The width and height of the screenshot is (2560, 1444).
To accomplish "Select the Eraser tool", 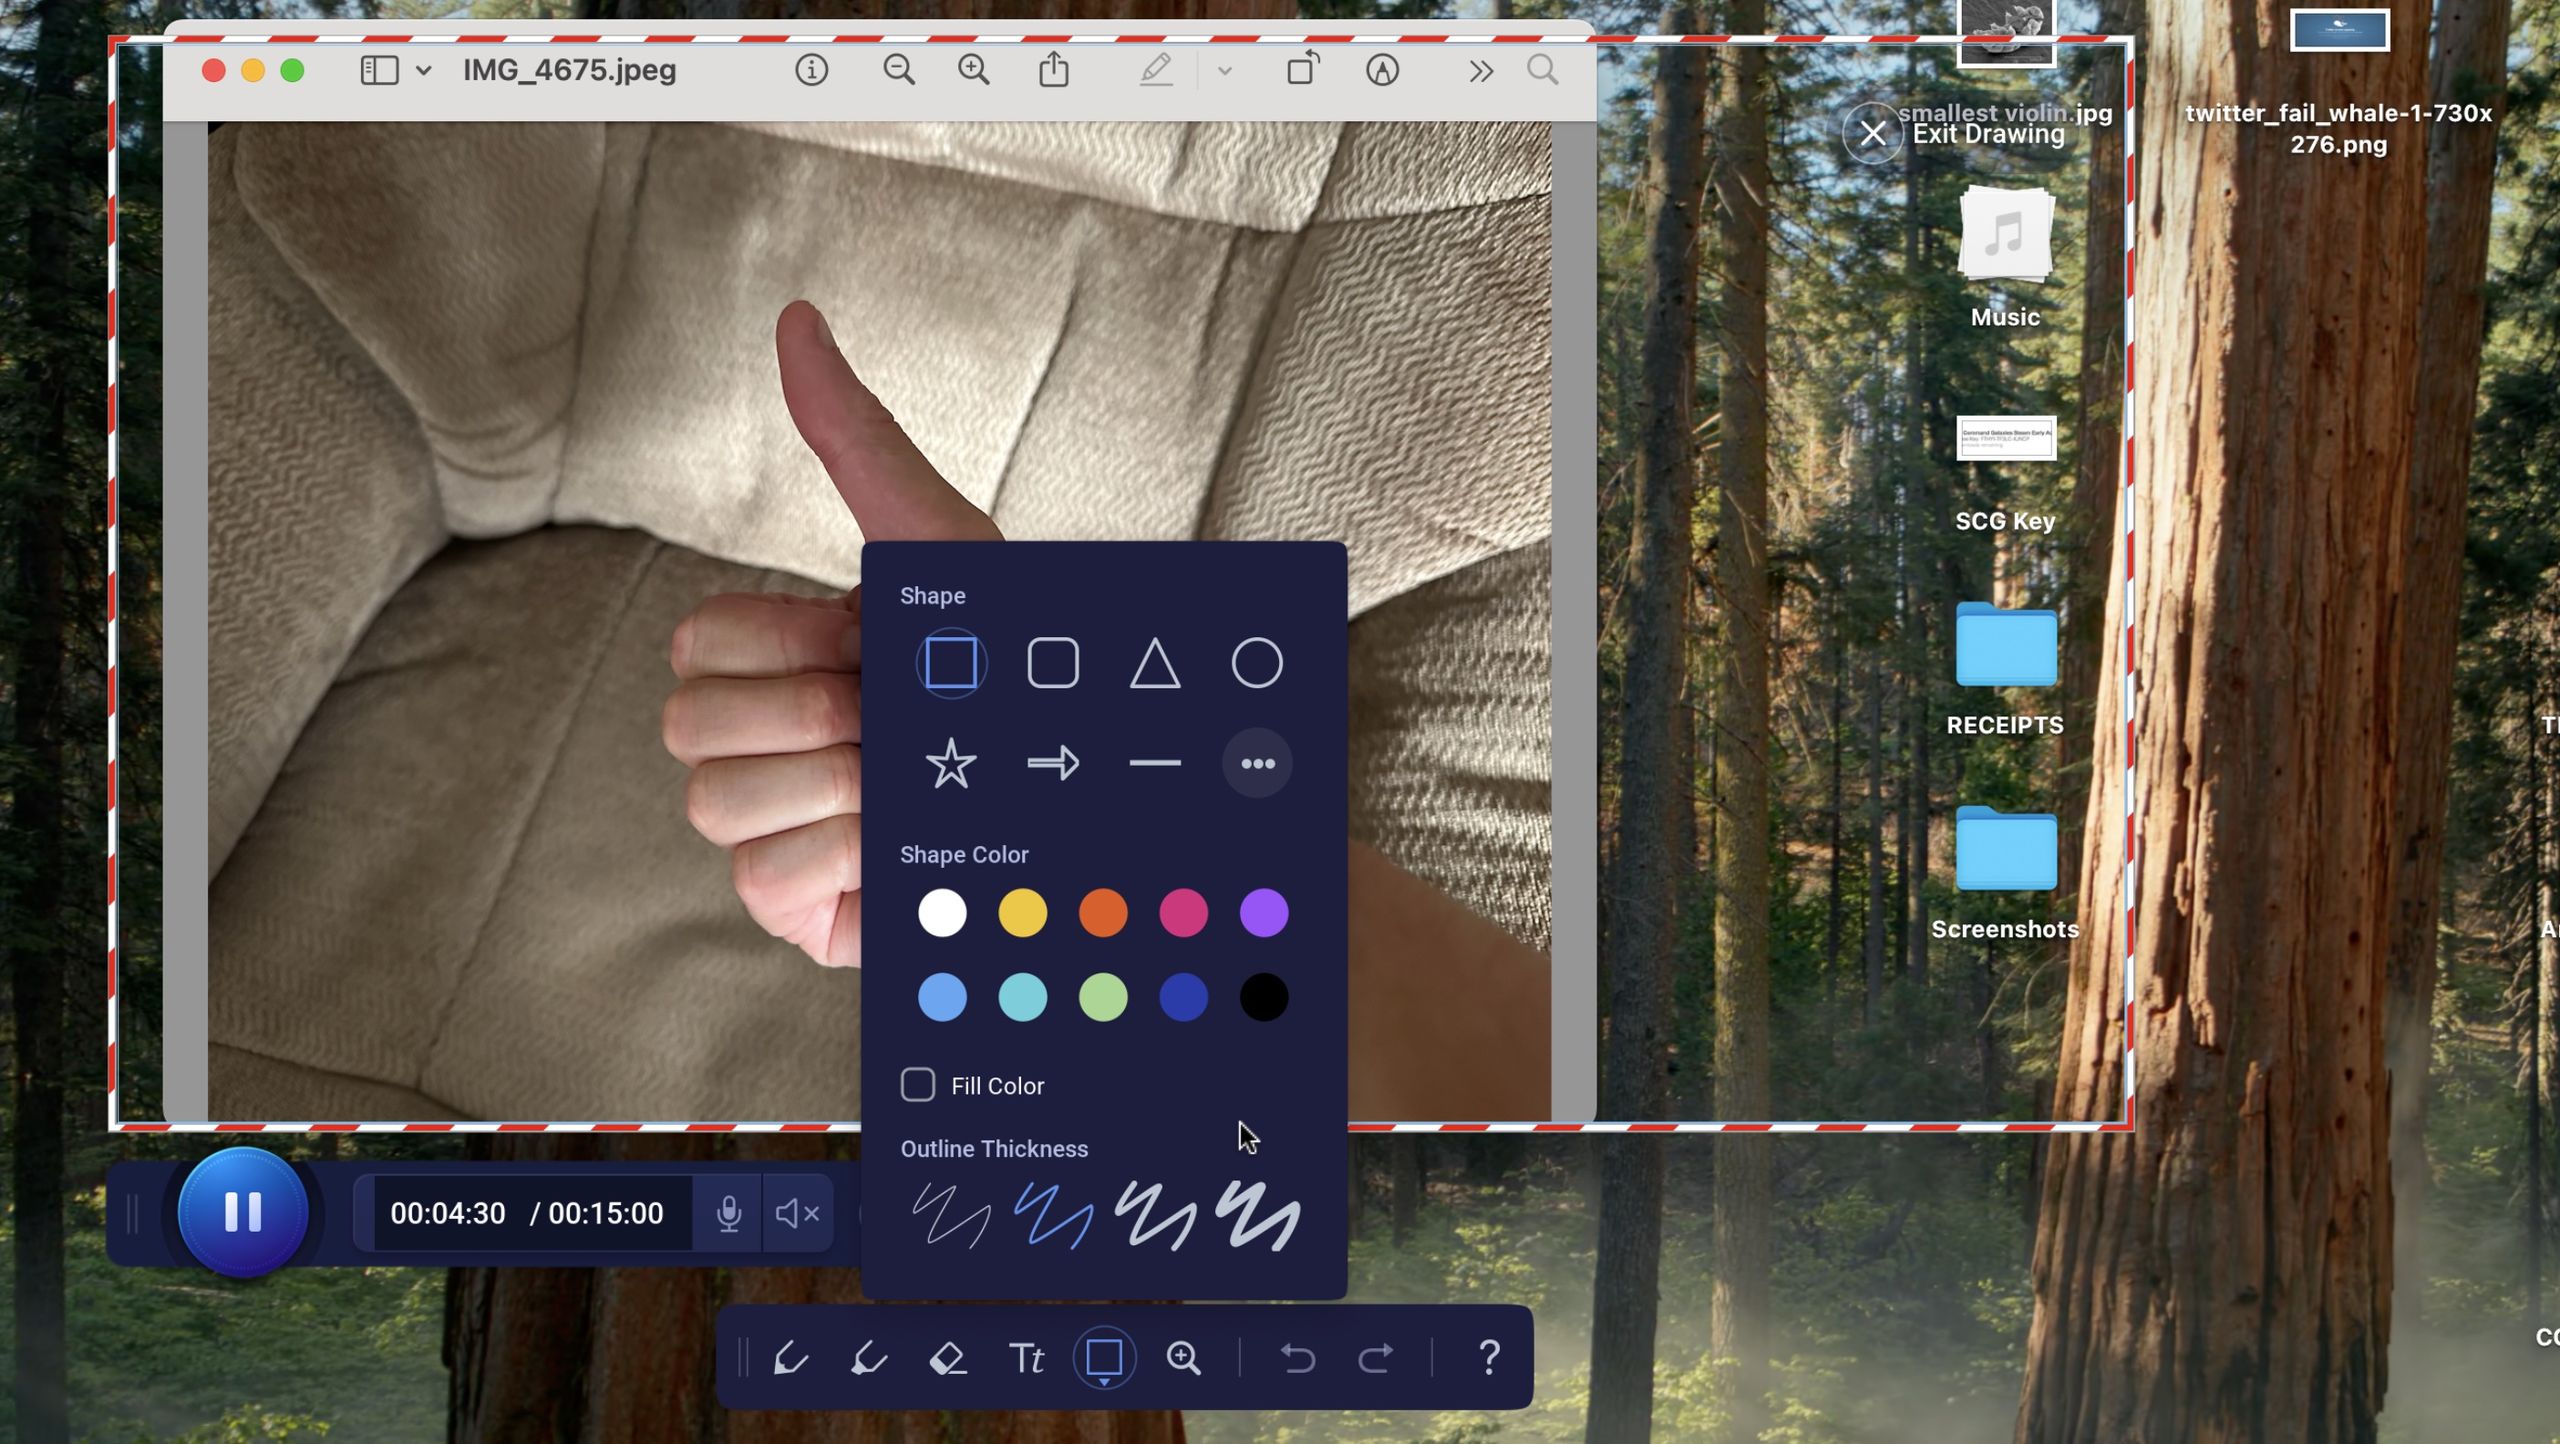I will pos(947,1359).
